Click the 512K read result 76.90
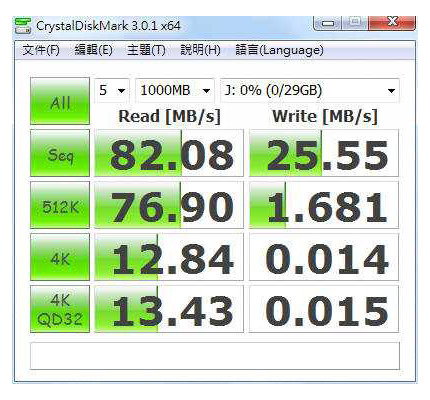Viewport: 430px width, 400px height. coord(169,205)
